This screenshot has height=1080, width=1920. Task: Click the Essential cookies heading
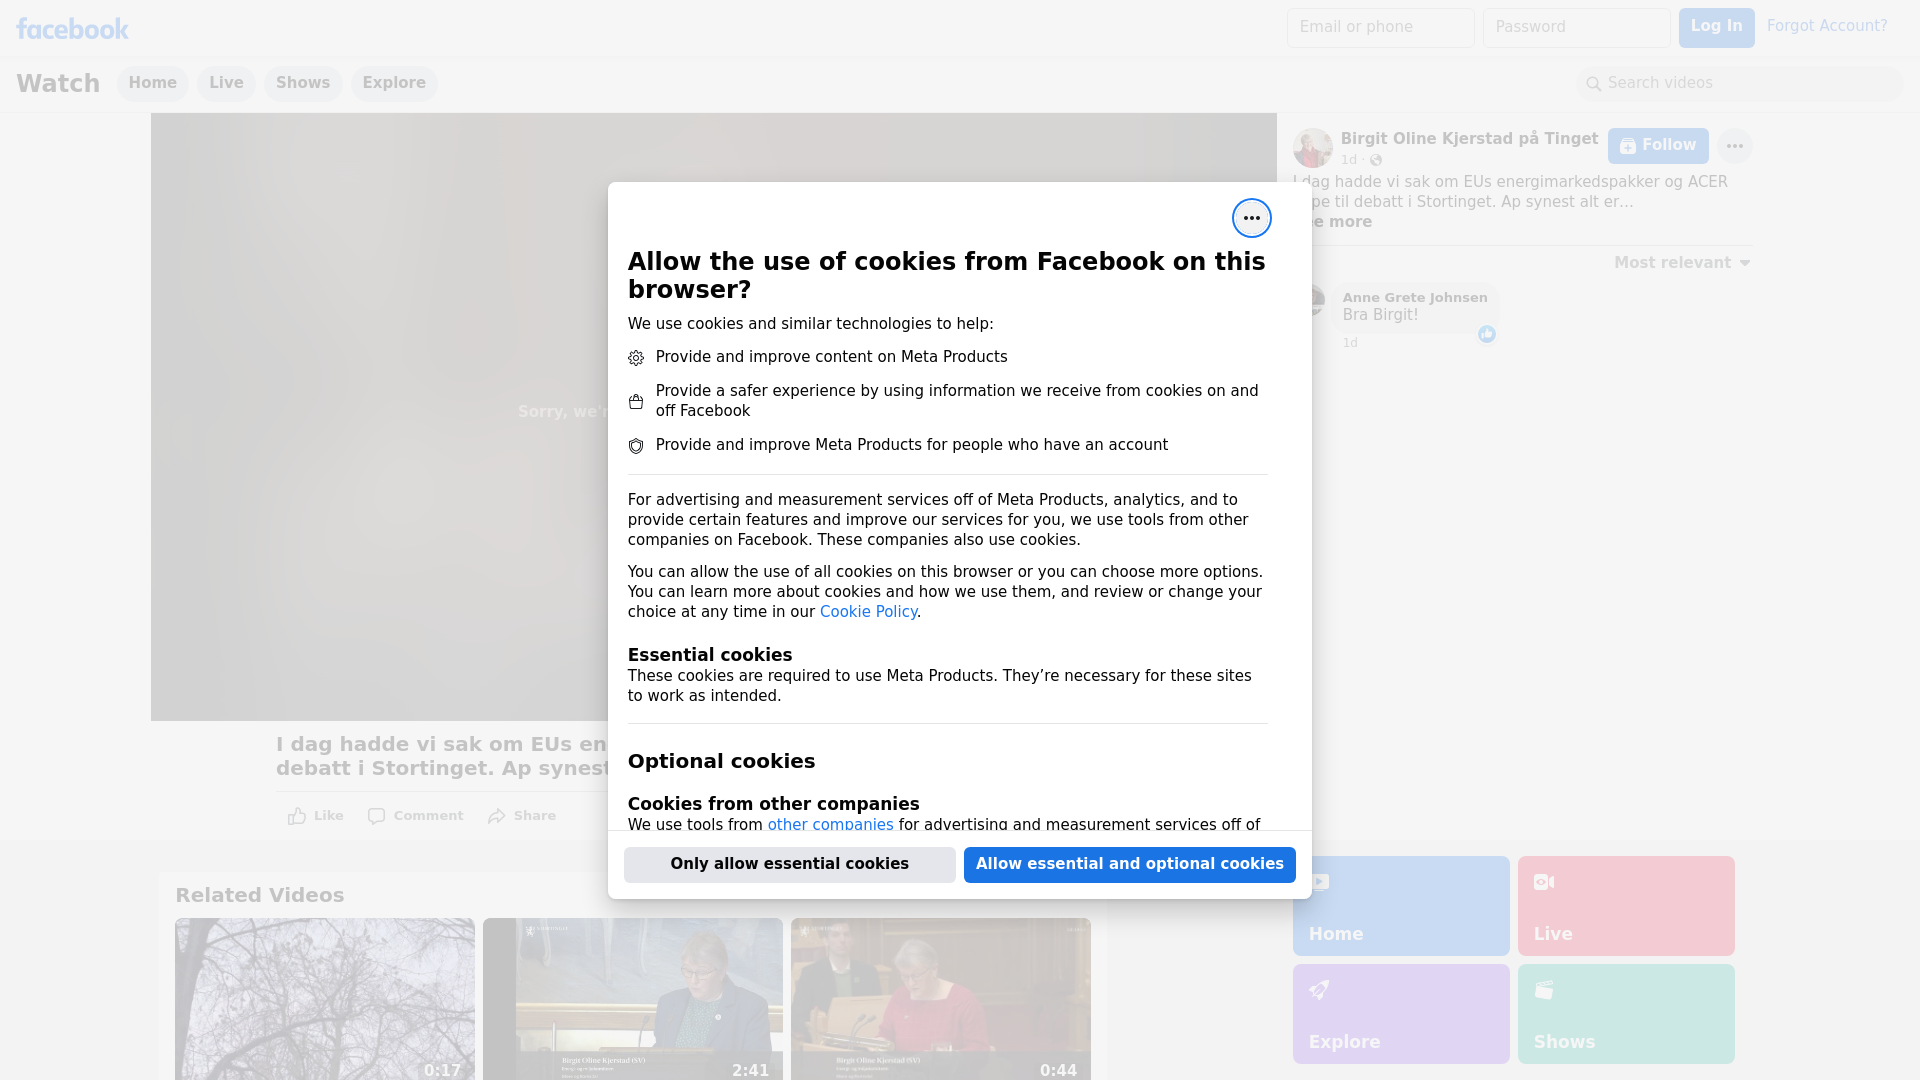coord(710,655)
